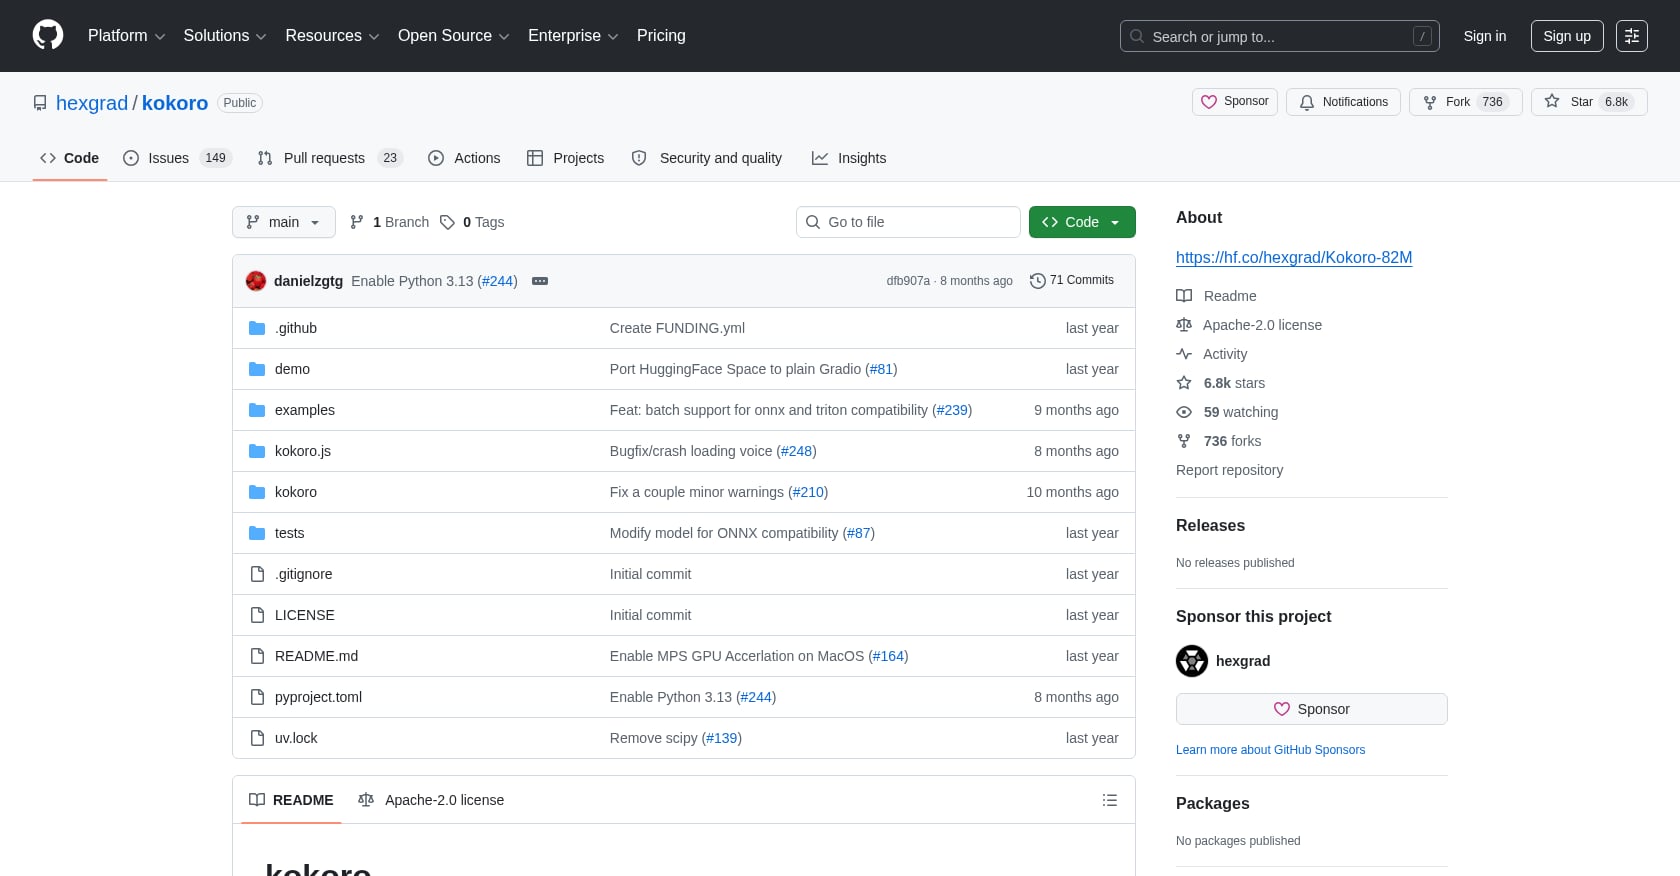Click the pyproject.toml file icon

(x=257, y=697)
